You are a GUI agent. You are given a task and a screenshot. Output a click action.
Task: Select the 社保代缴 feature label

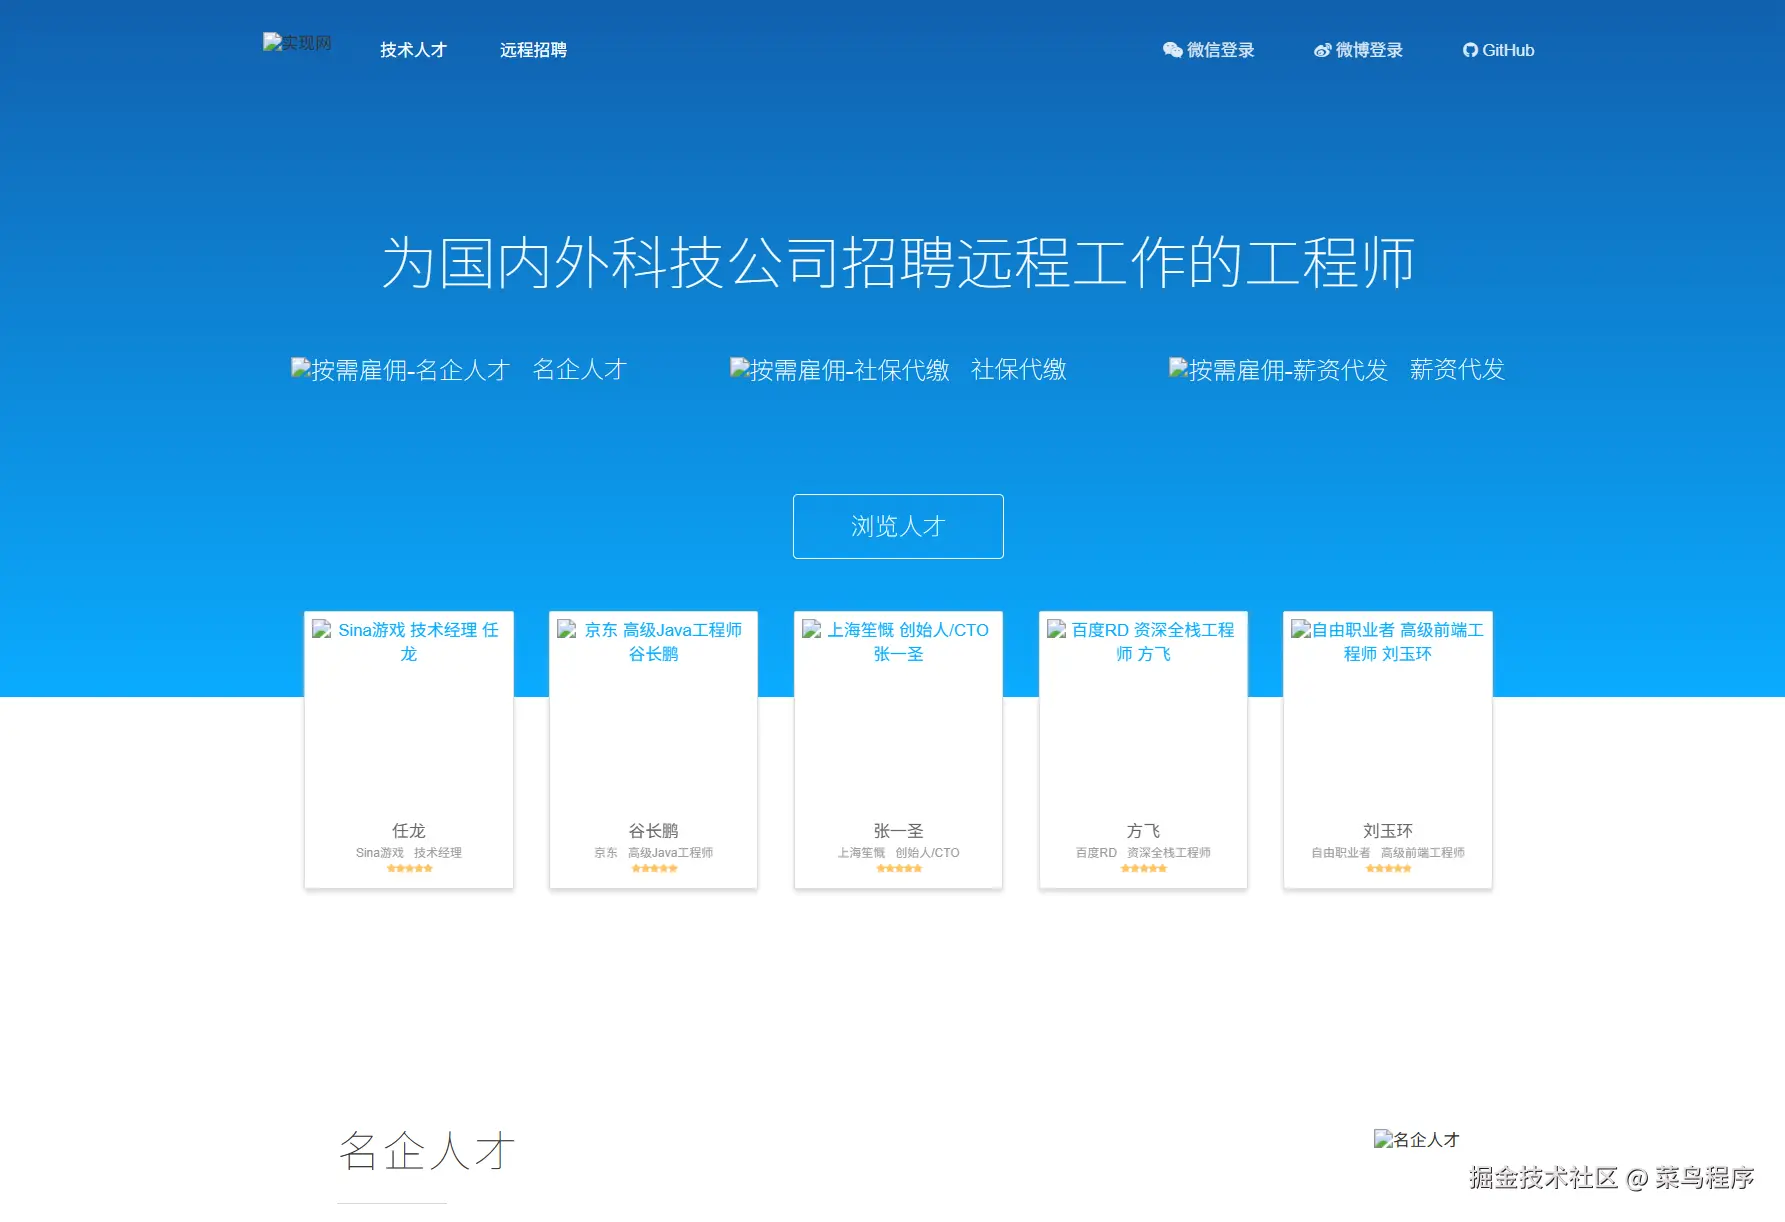pyautogui.click(x=1018, y=370)
